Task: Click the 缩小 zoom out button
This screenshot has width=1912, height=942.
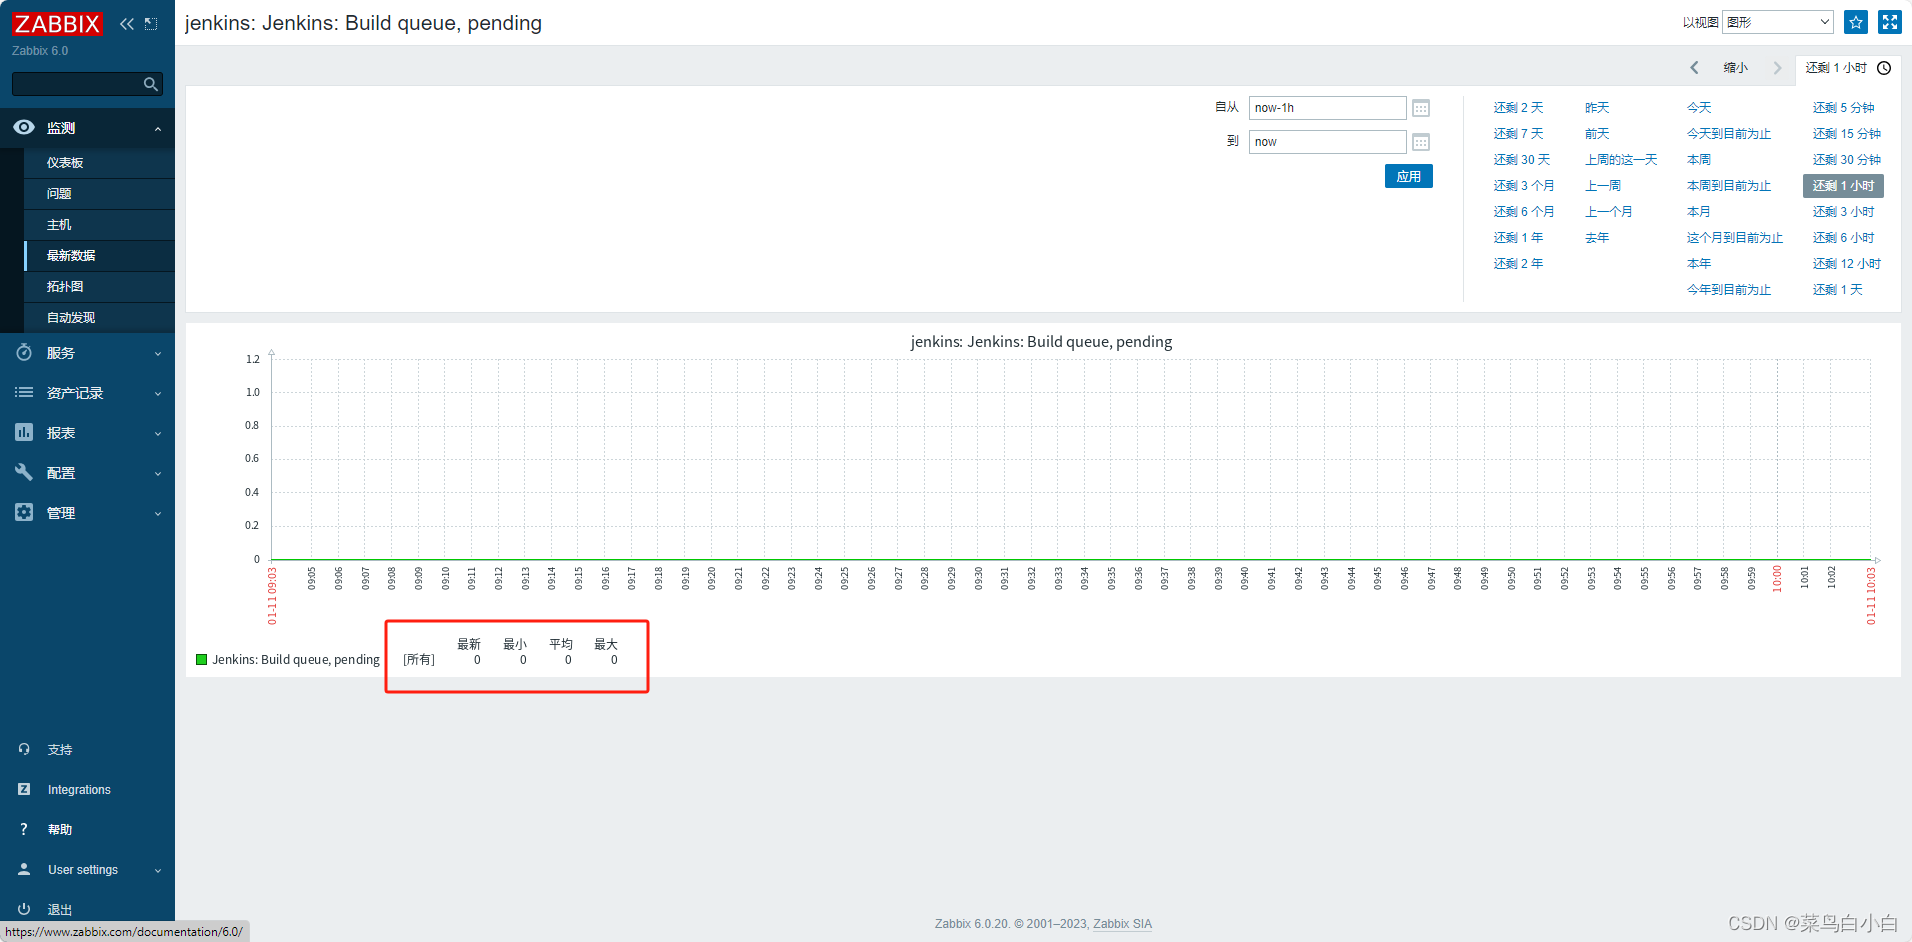Action: point(1736,68)
